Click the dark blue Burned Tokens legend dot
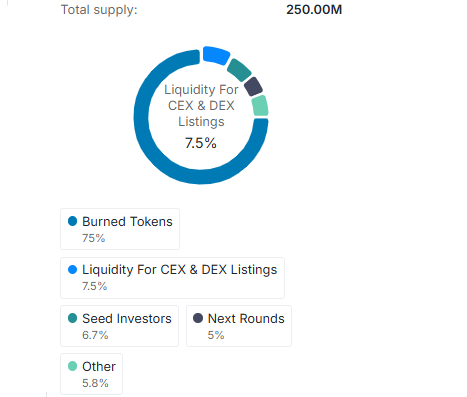 tap(72, 221)
